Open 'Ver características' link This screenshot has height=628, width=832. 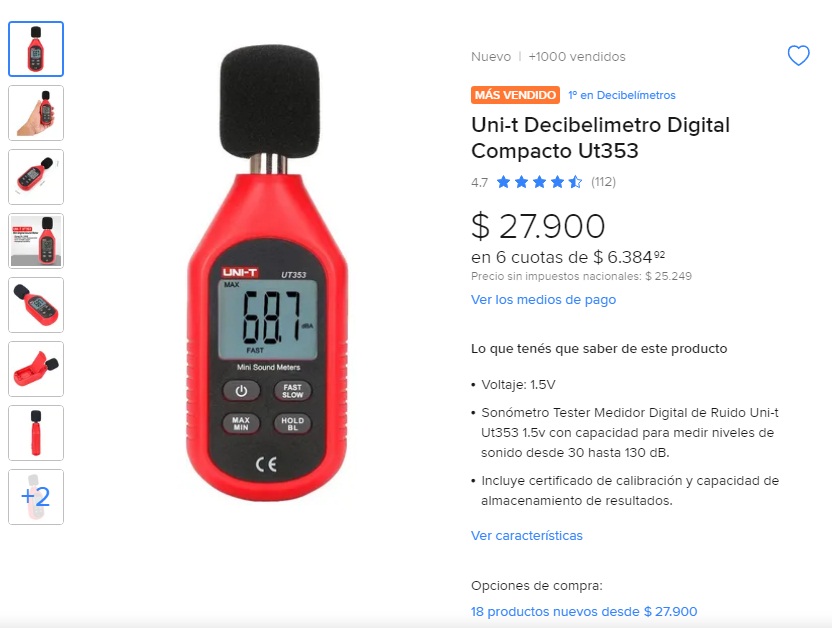pyautogui.click(x=527, y=536)
